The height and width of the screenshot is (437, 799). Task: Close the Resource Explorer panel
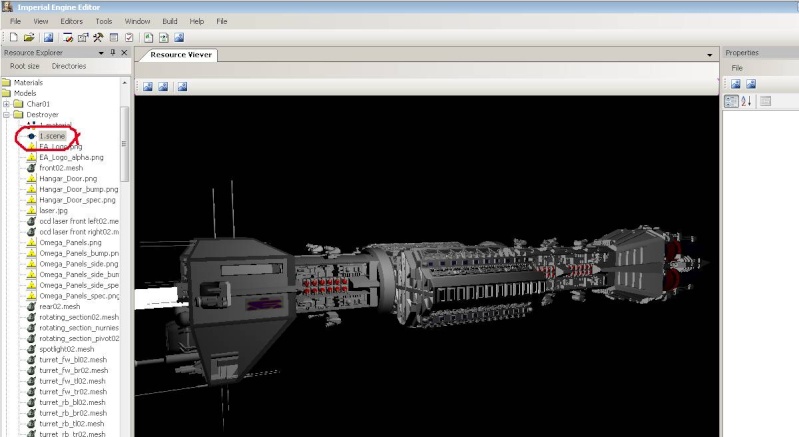point(124,52)
